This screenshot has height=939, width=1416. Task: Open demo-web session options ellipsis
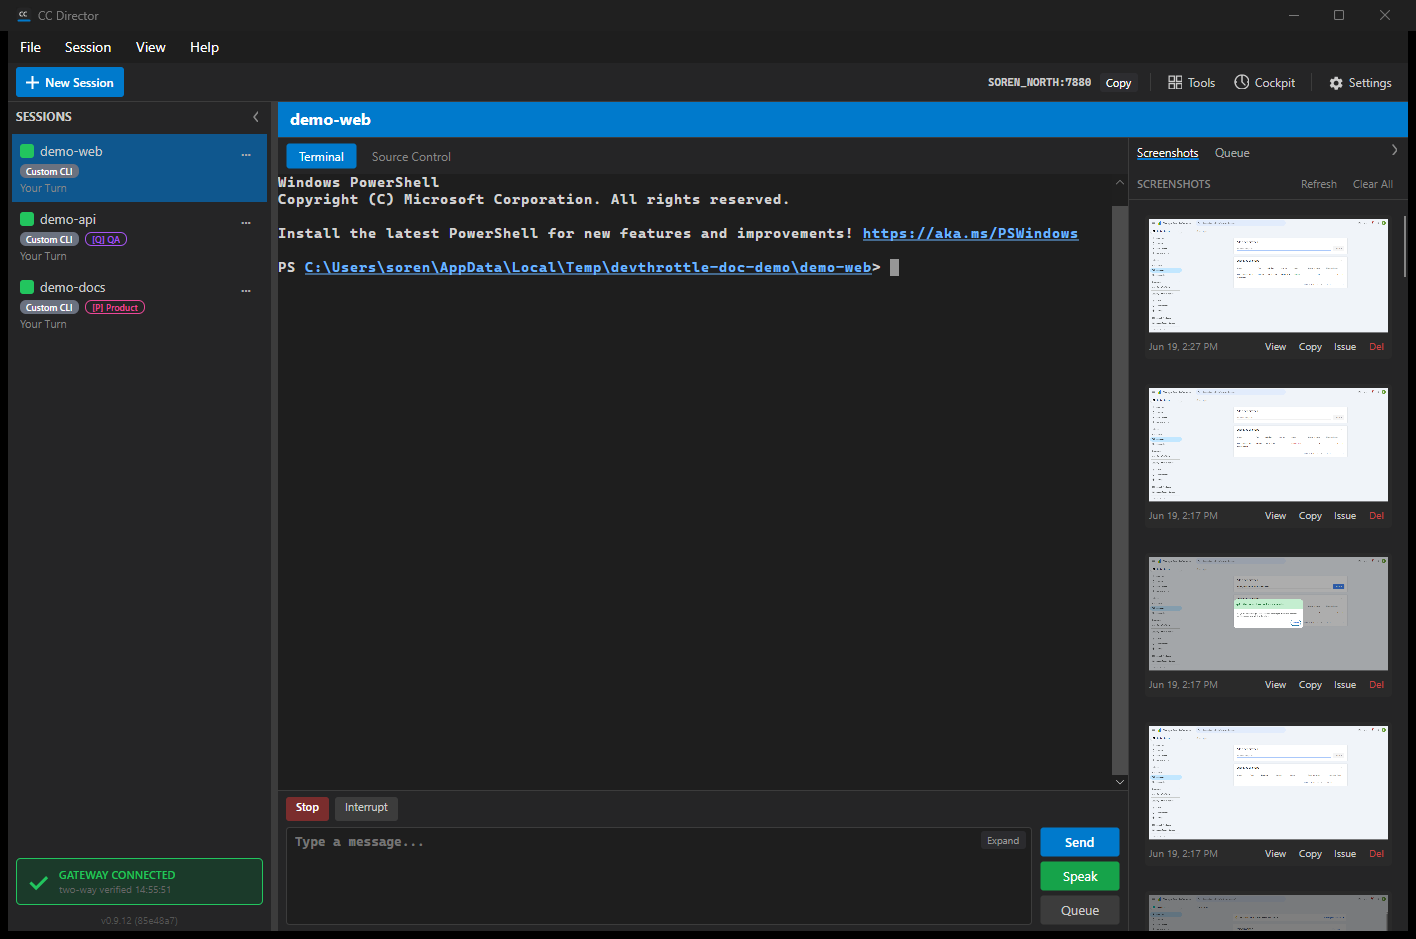click(x=246, y=155)
